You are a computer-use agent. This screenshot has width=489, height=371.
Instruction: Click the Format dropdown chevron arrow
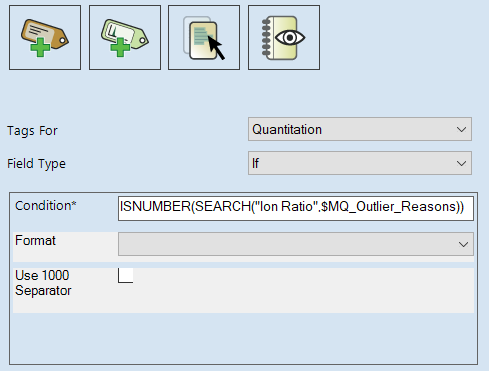[x=463, y=245]
